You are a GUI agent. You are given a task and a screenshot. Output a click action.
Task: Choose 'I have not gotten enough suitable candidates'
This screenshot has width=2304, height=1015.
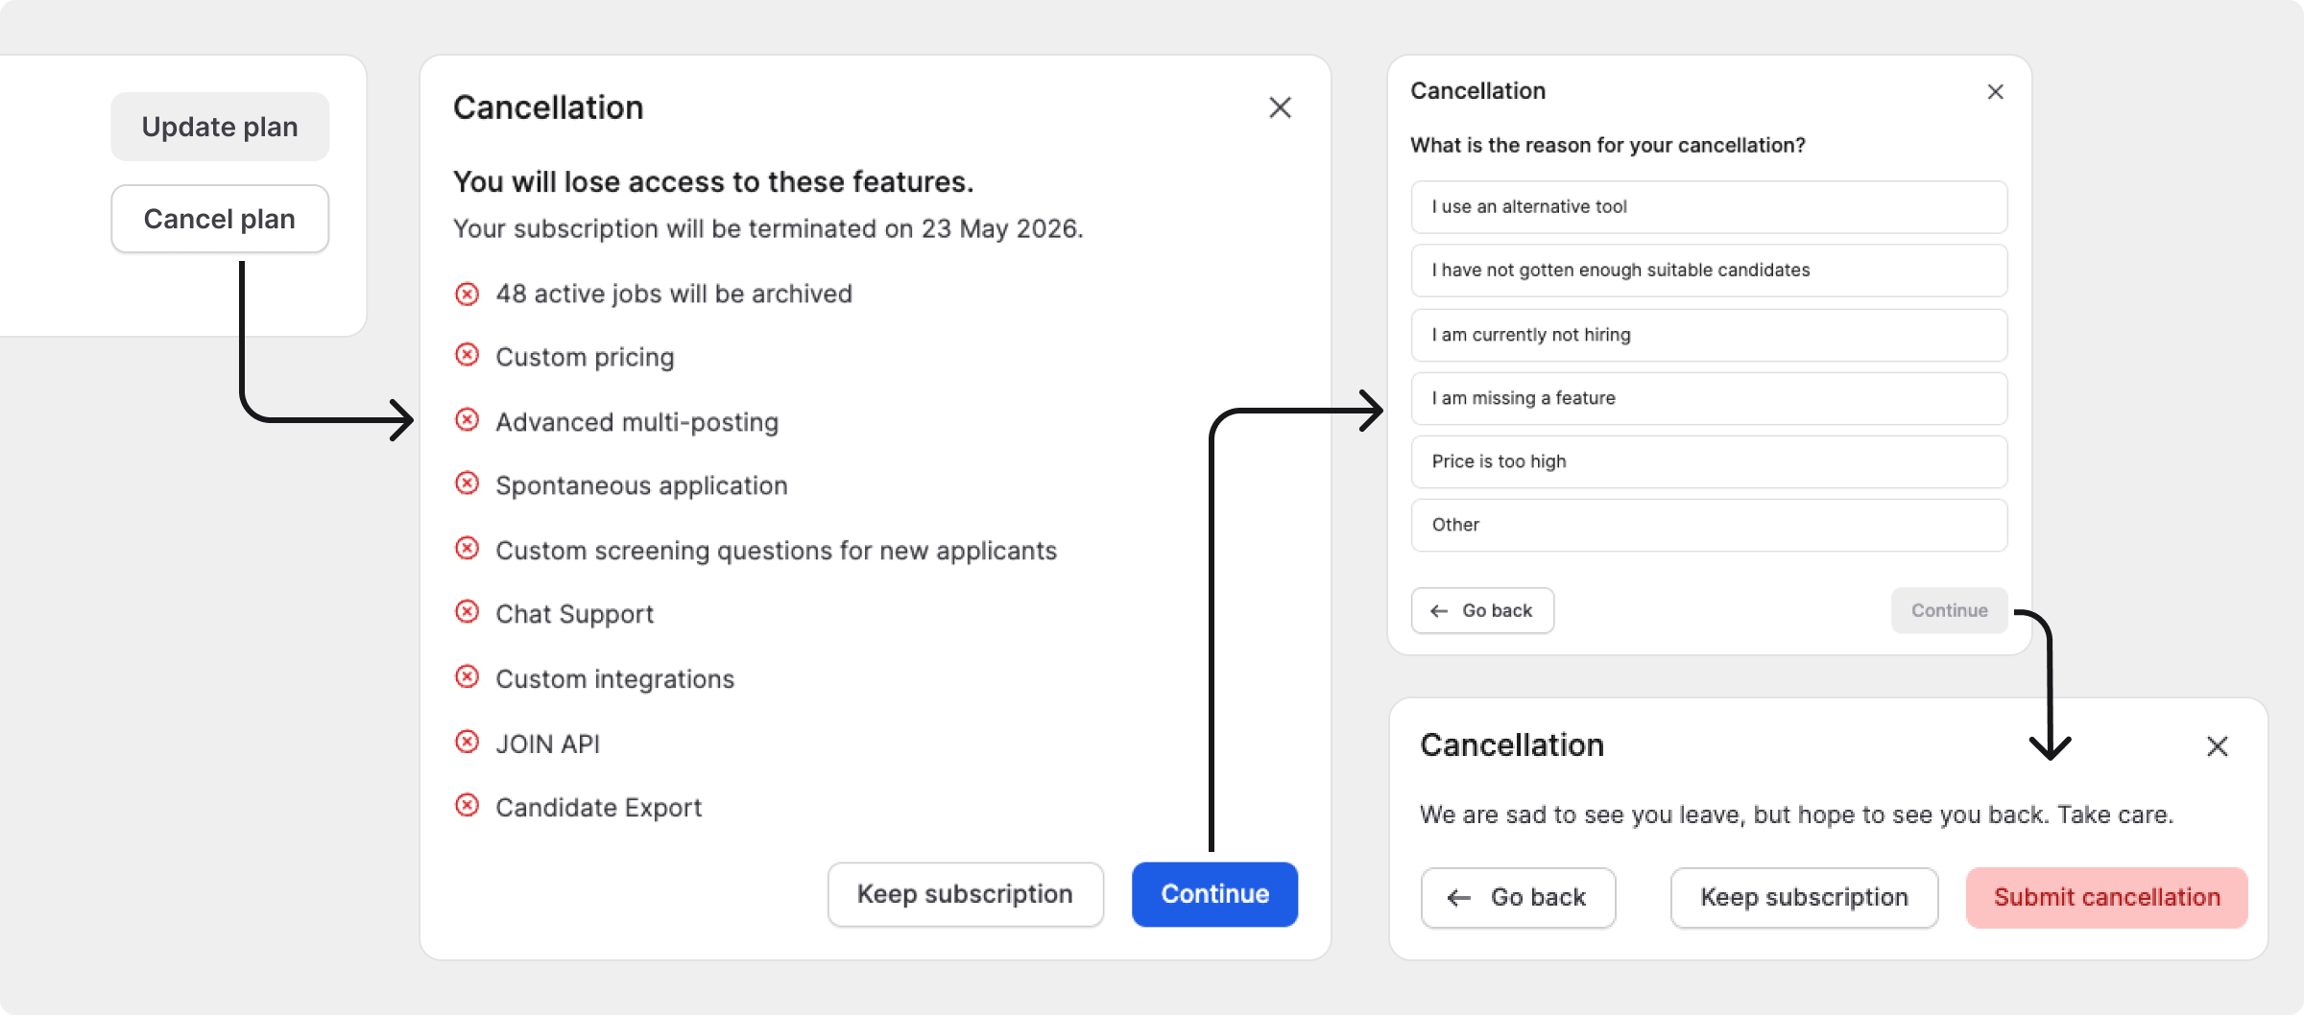tap(1708, 270)
